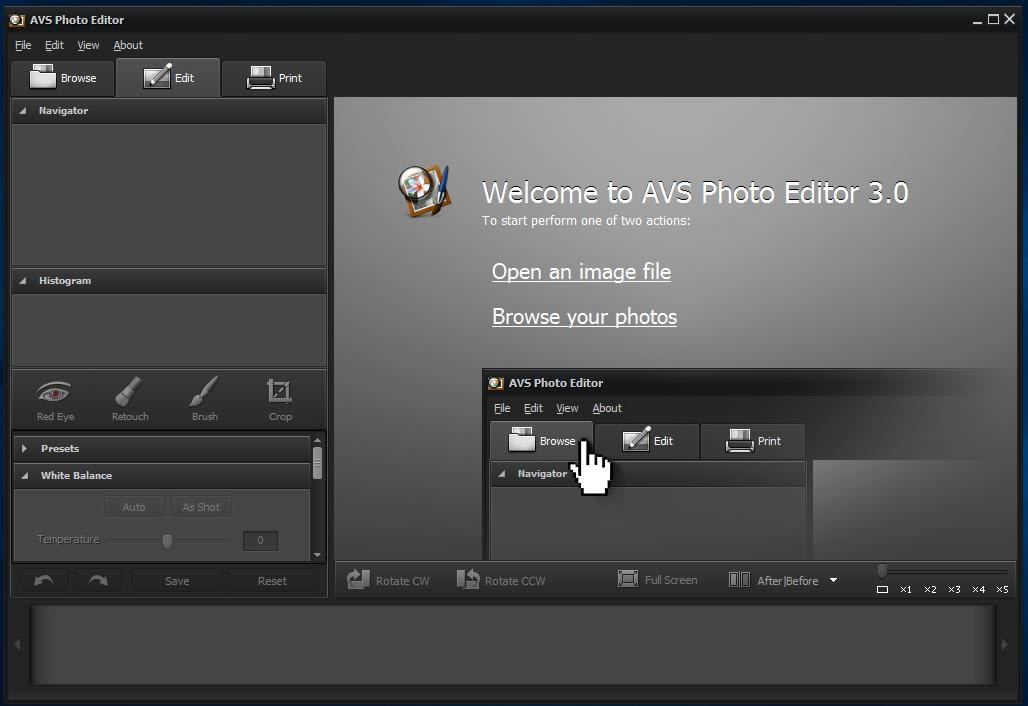Screen dimensions: 1028x706
Task: Select the Brush tool
Action: point(205,400)
